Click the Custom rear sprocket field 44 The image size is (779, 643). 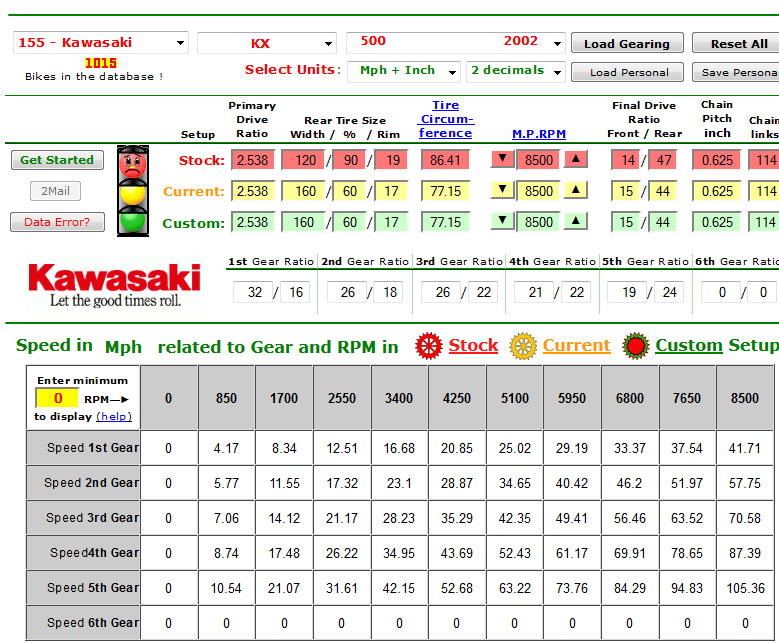pyautogui.click(x=662, y=222)
